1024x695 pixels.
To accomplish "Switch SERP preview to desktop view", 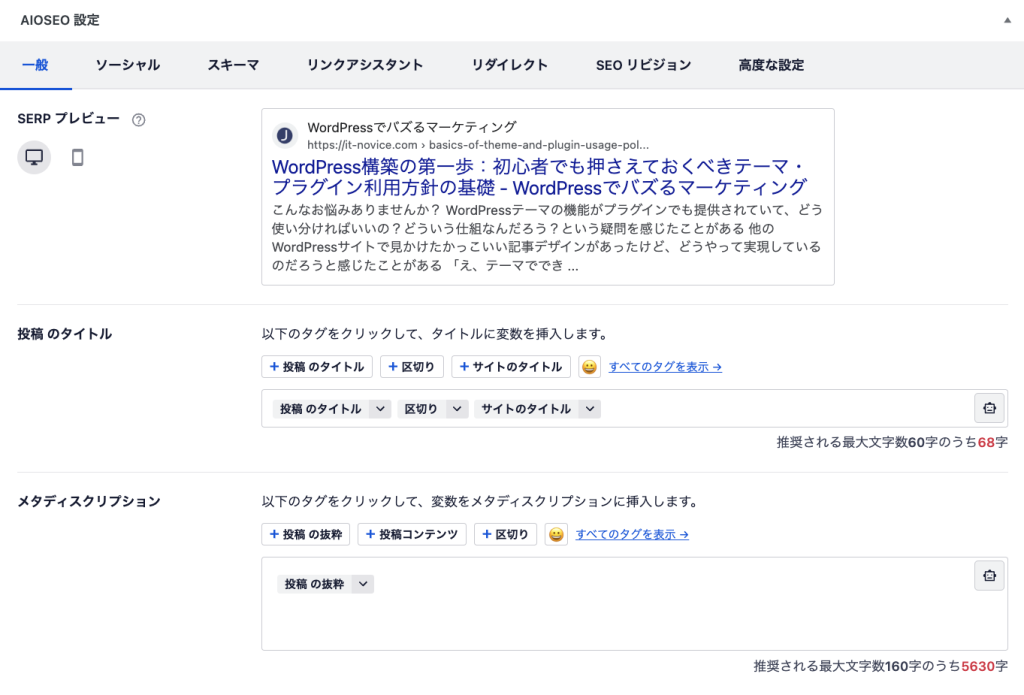I will (33, 157).
